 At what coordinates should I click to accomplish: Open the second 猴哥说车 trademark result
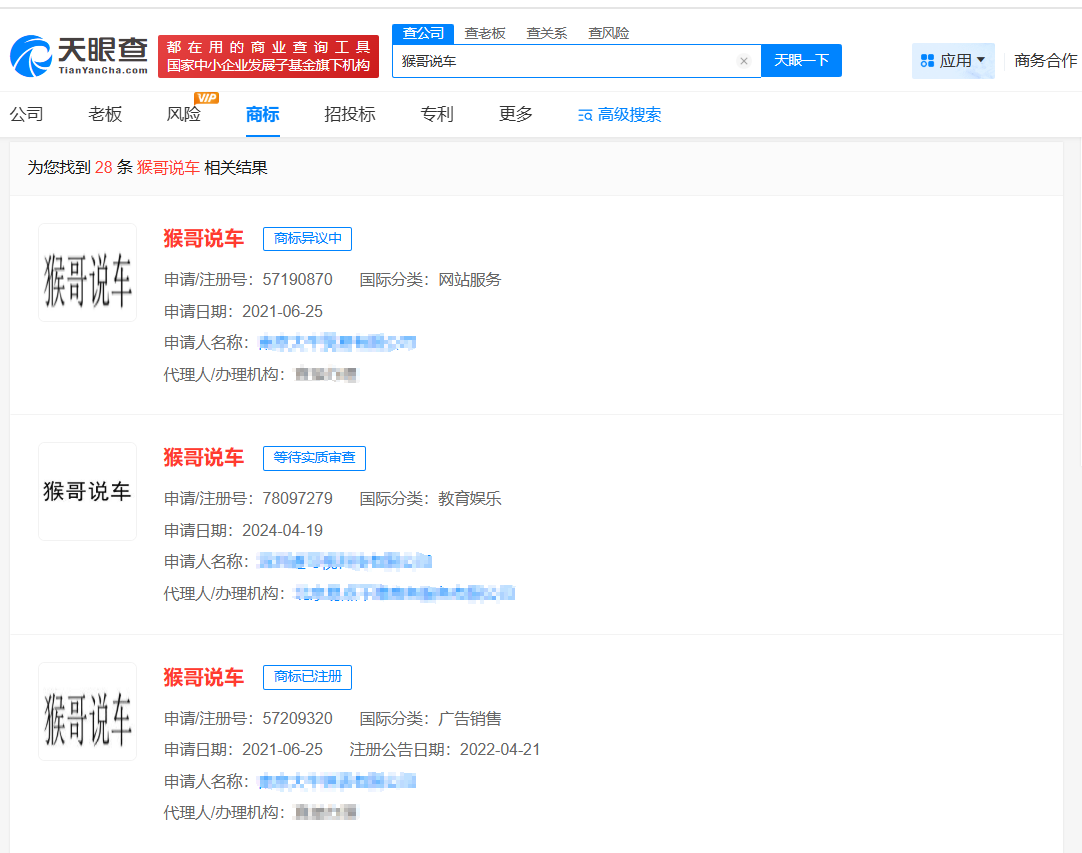coord(203,458)
